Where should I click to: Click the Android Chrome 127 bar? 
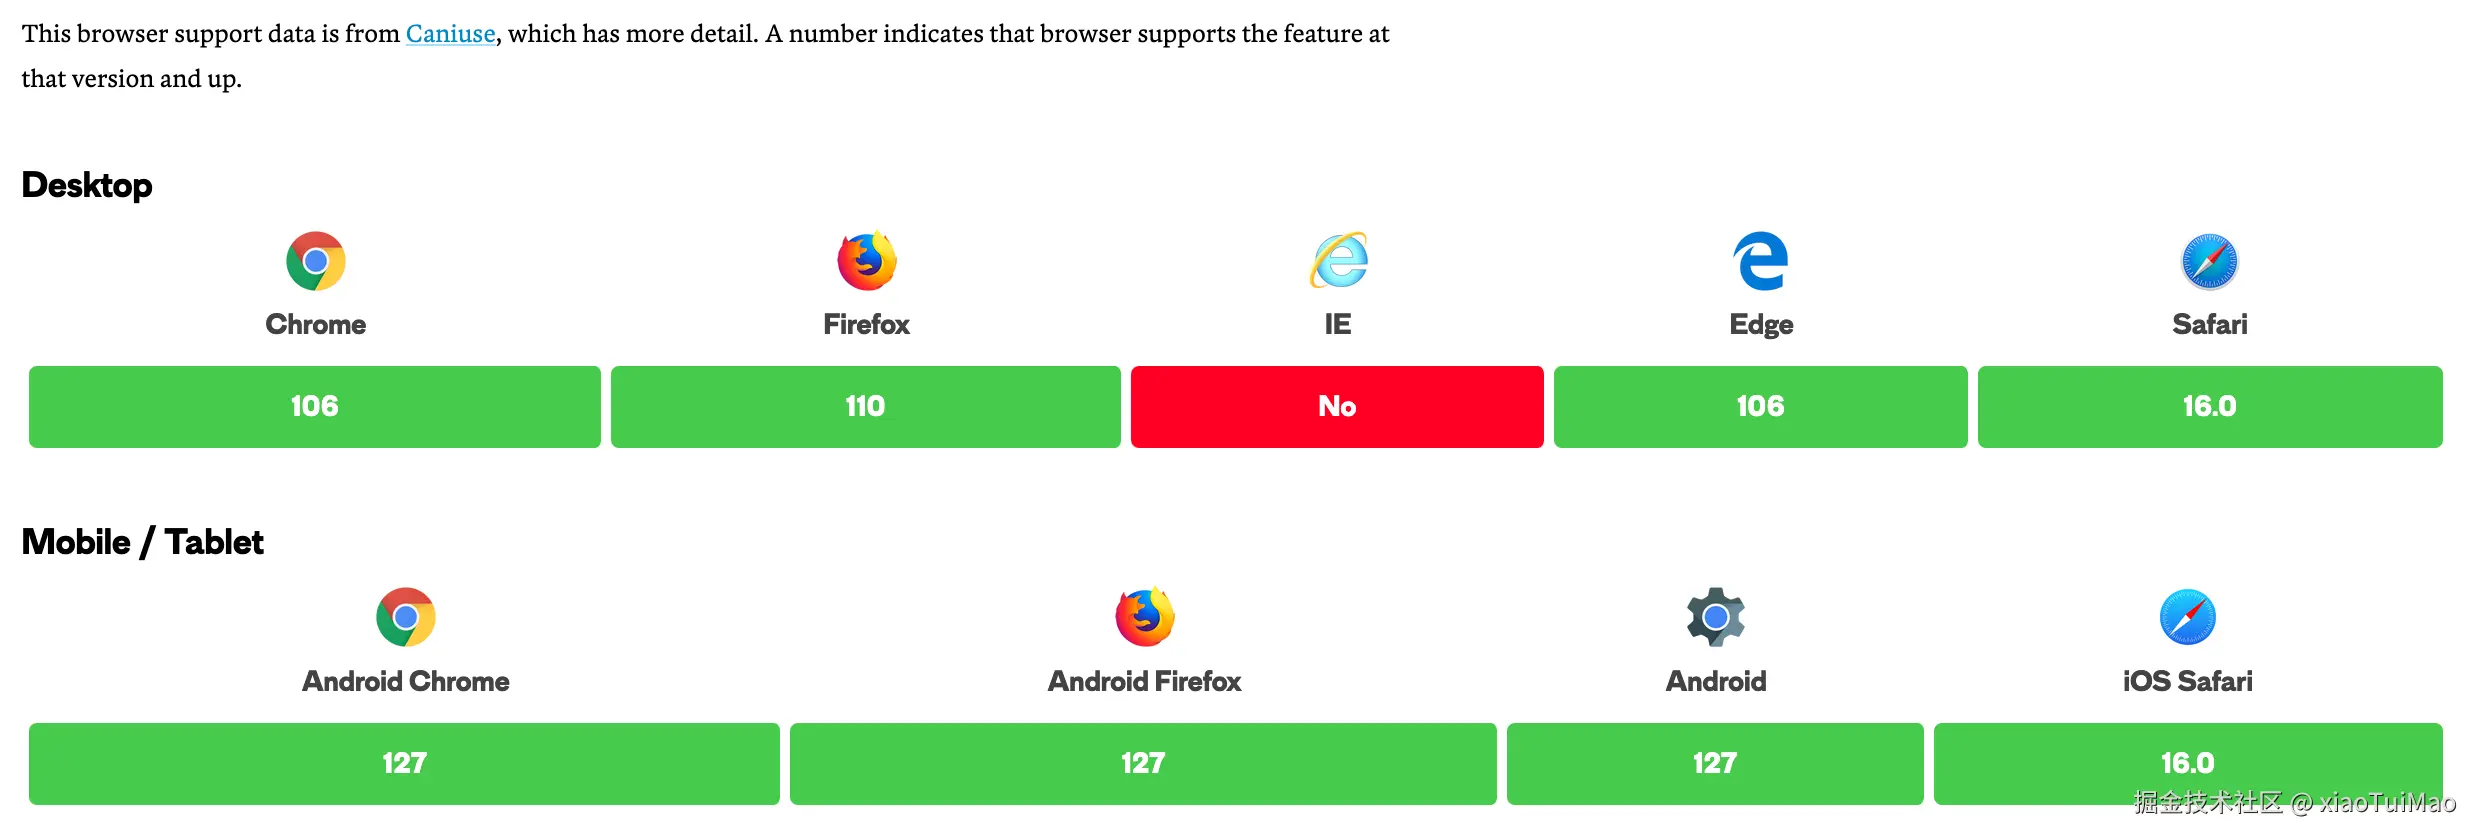click(x=404, y=764)
